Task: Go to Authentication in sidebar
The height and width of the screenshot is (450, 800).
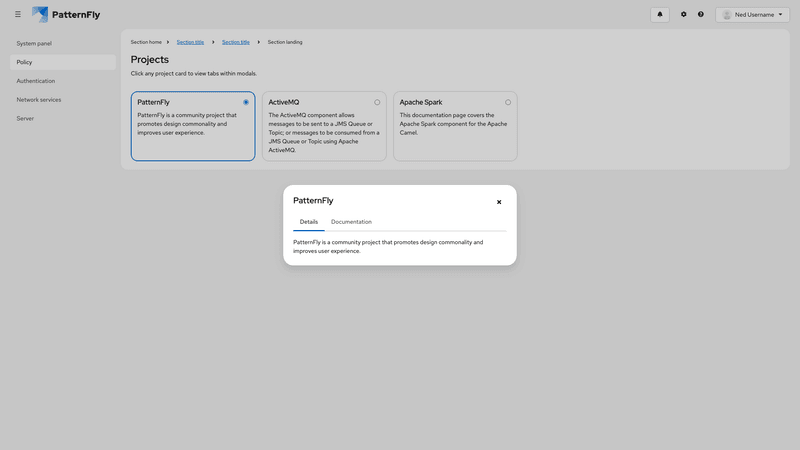Action: pos(36,81)
